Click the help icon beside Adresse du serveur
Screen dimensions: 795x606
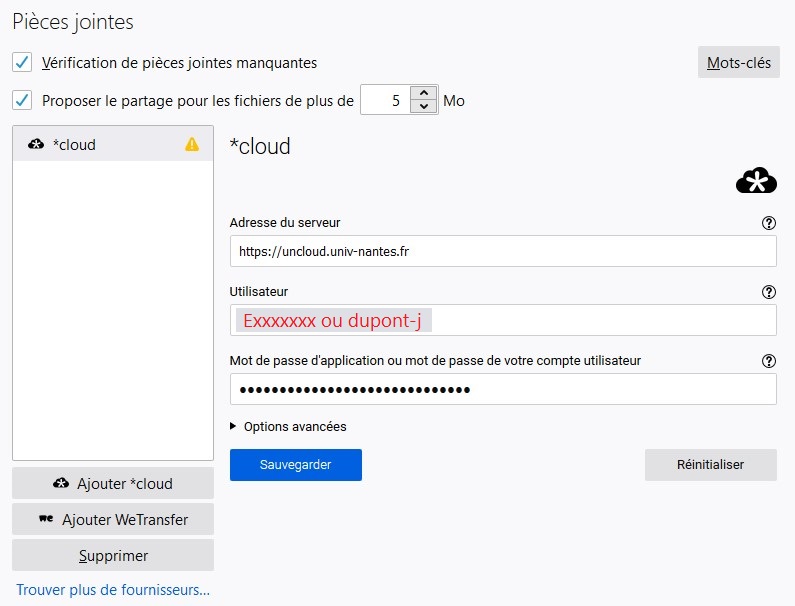(768, 223)
